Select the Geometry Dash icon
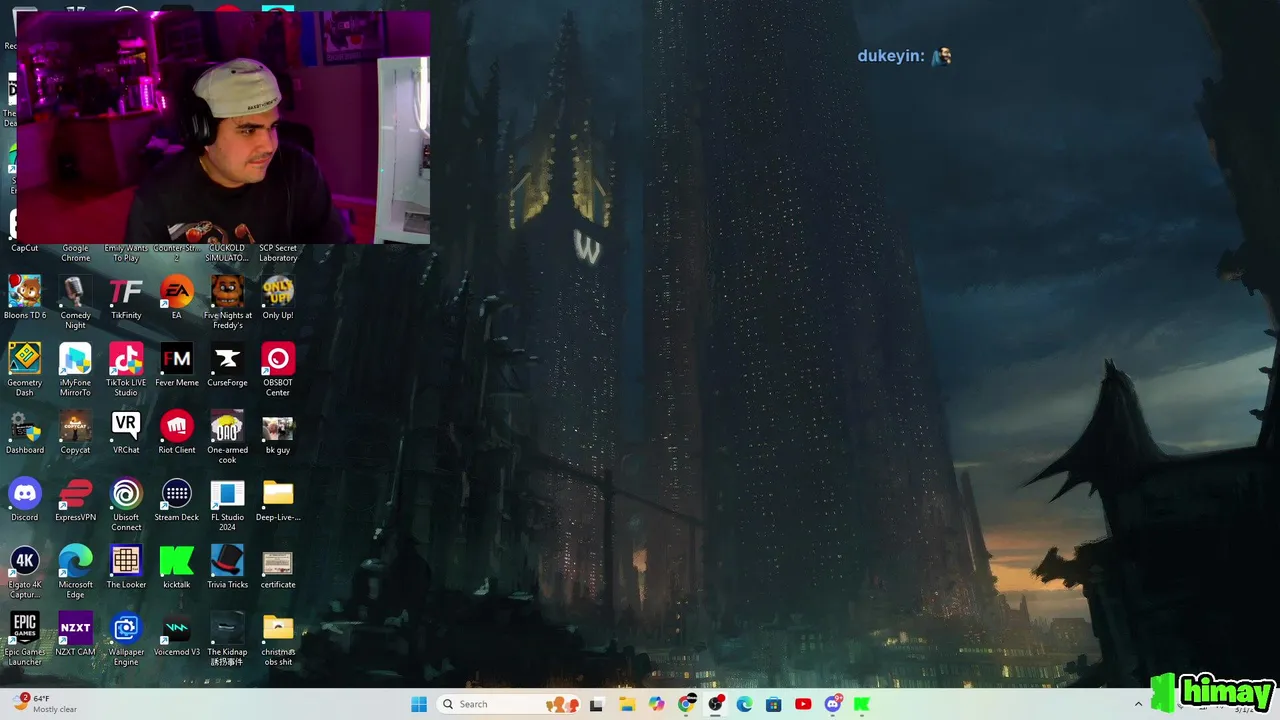Screen dimensions: 1280x720 point(25,370)
